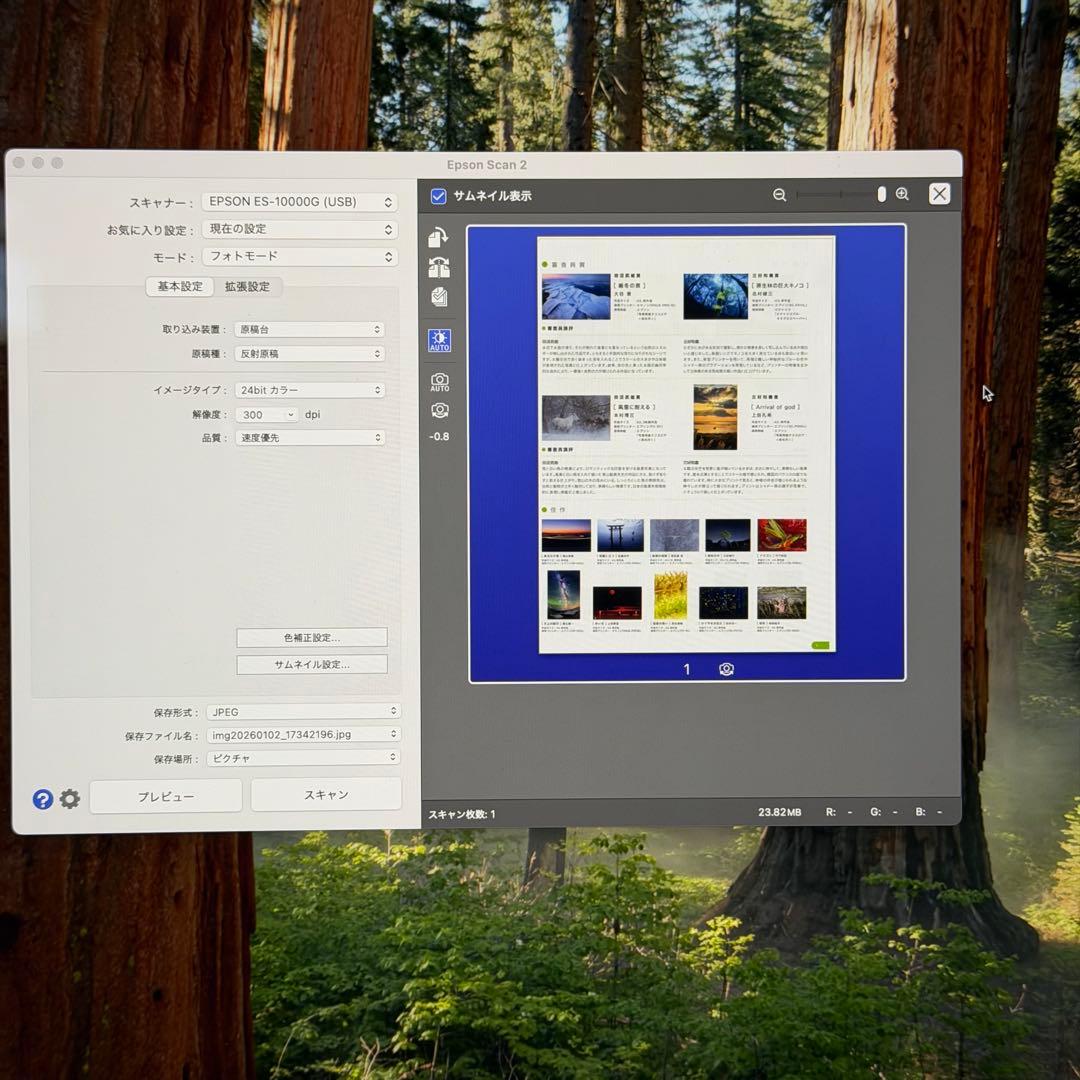
Task: Click the thumbnail zoom slider handle
Action: [881, 195]
